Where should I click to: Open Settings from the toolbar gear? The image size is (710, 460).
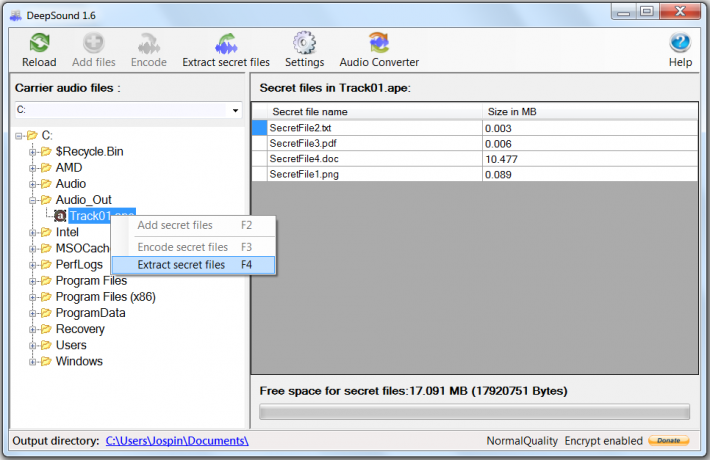coord(304,43)
